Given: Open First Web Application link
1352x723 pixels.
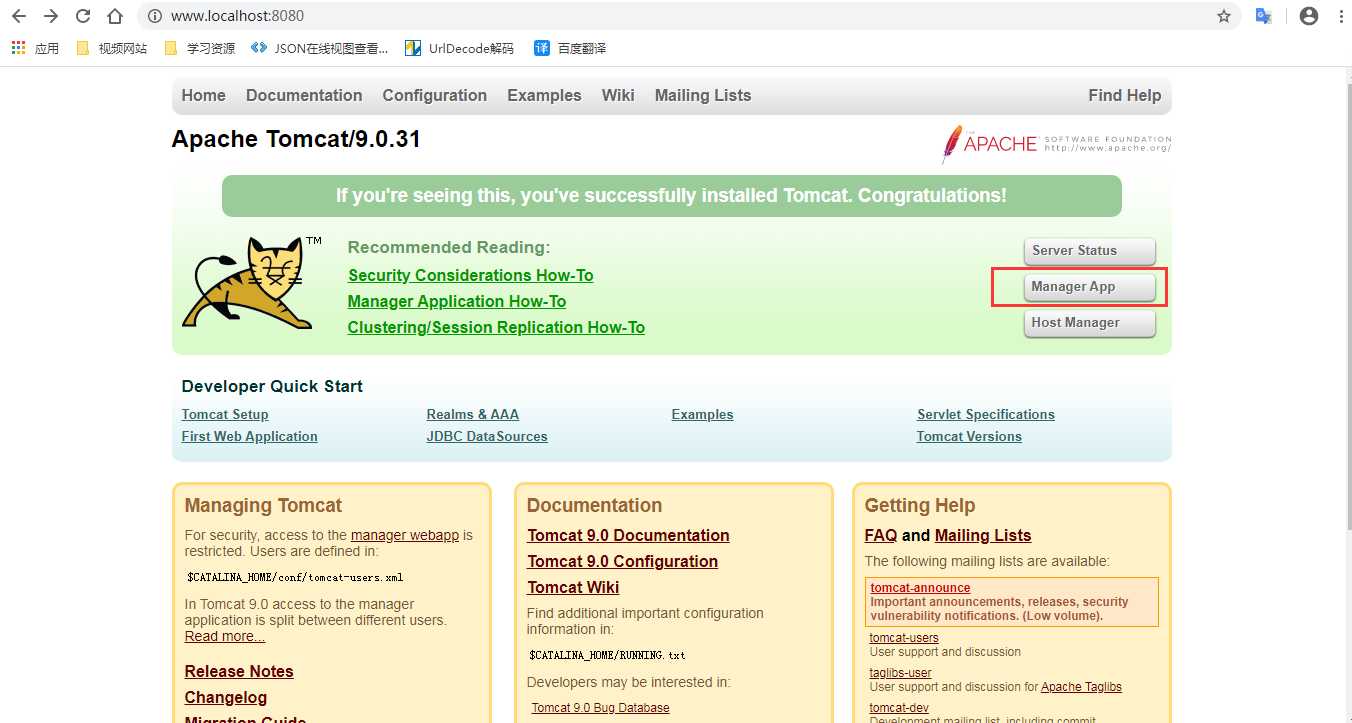Looking at the screenshot, I should pos(250,436).
